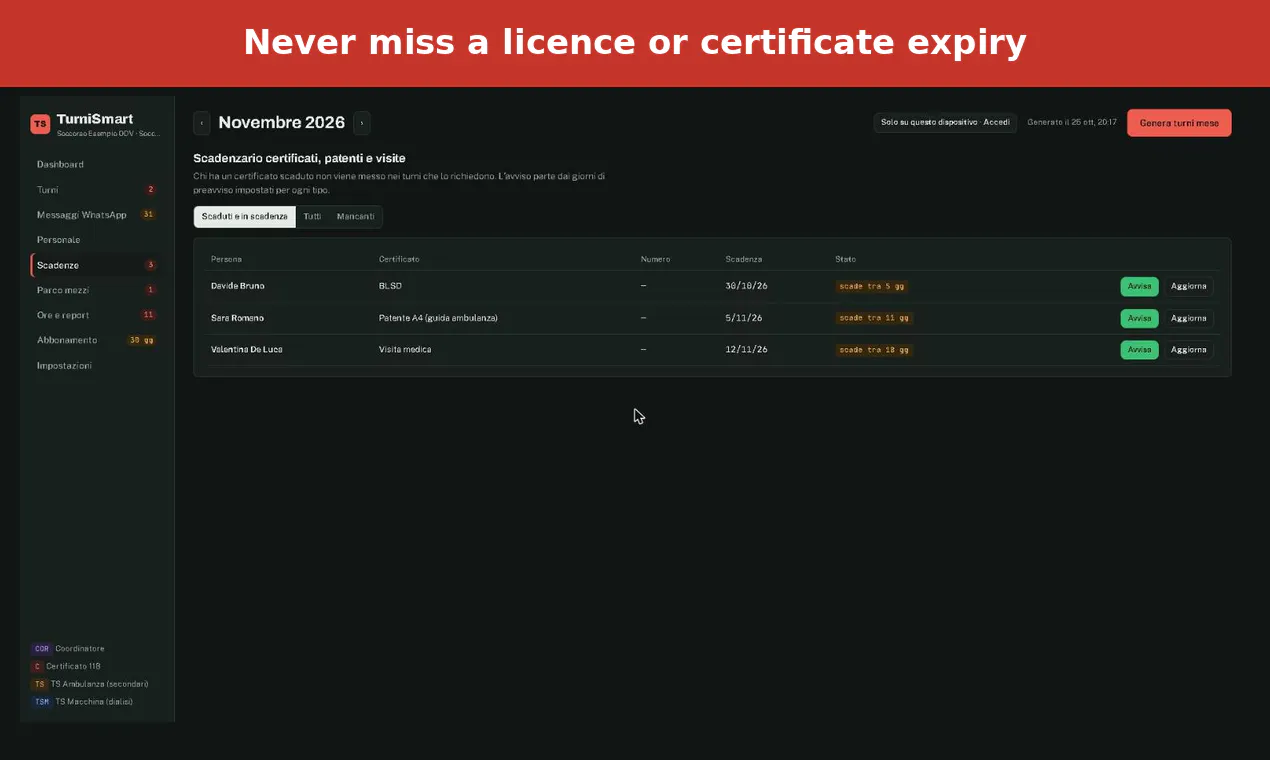This screenshot has height=760, width=1270.
Task: Click the expiry date '5/11/26'
Action: [744, 318]
